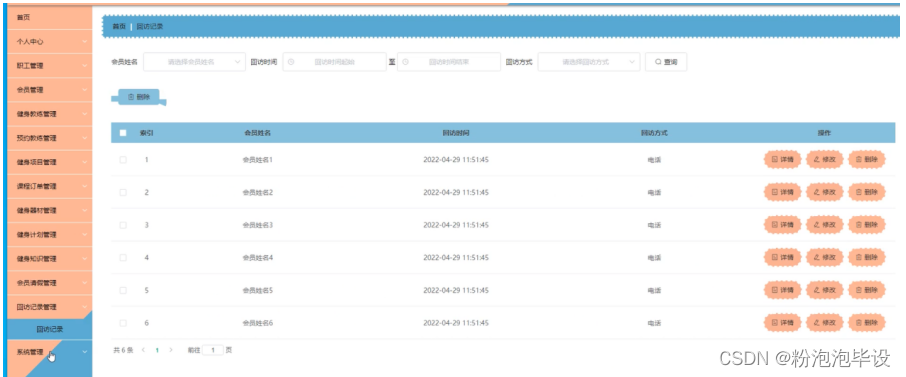
Task: Click 删除 for 会员姓名6
Action: [x=867, y=323]
